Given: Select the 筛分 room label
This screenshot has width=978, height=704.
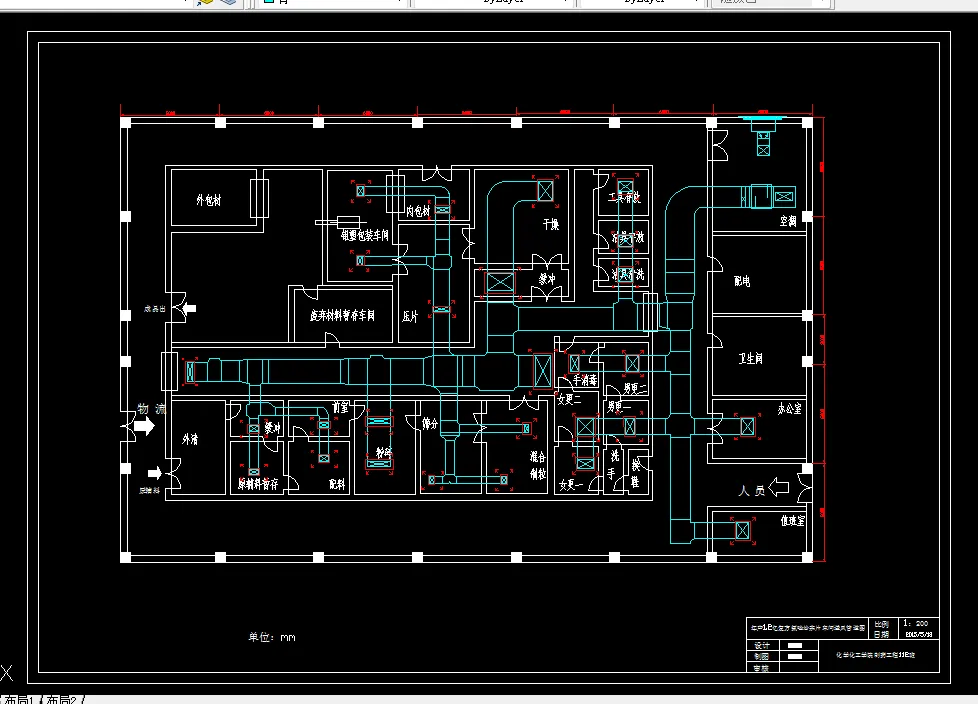Looking at the screenshot, I should pos(430,424).
